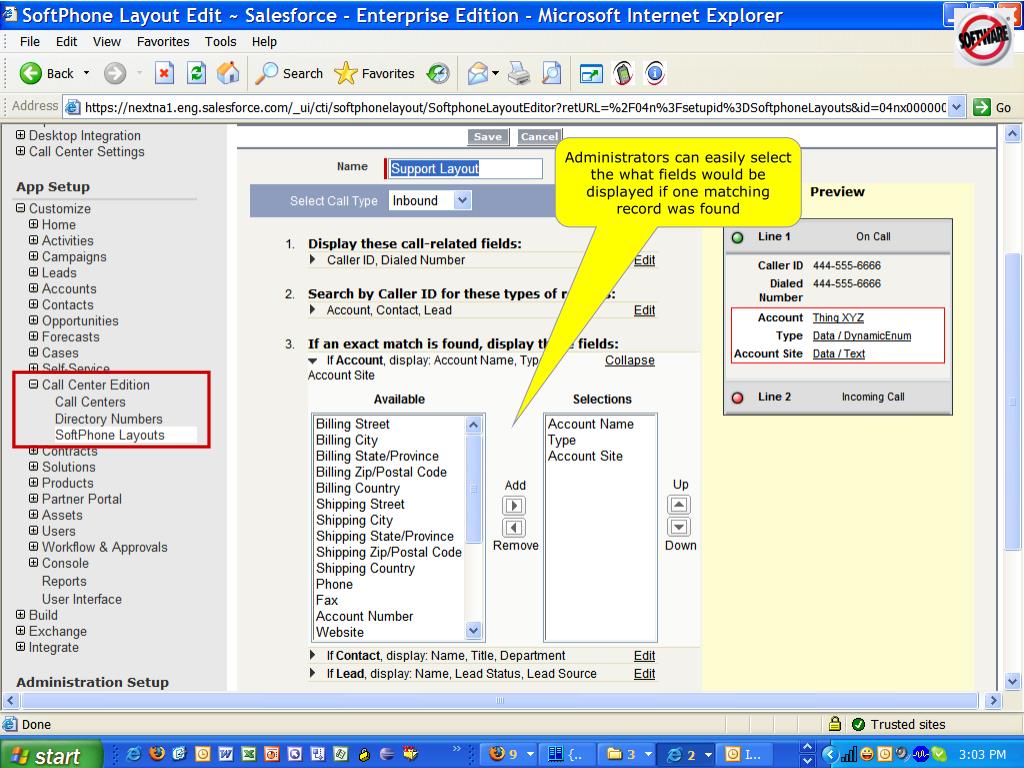Click the Mail envelope toolbar icon
This screenshot has width=1024, height=768.
[478, 73]
